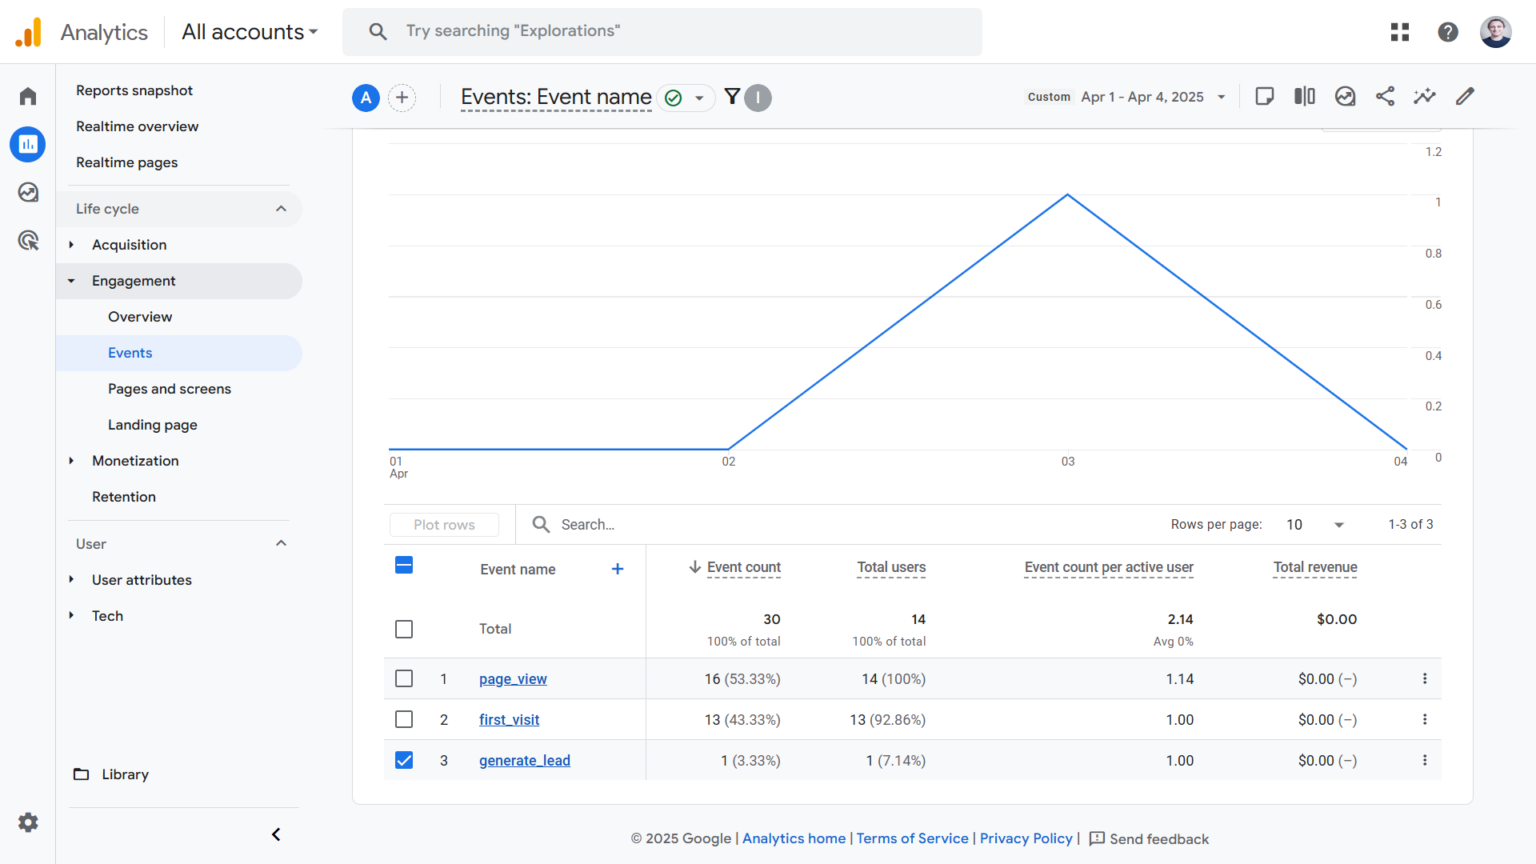1536x864 pixels.
Task: Open the Google apps grid icon
Action: (1399, 31)
